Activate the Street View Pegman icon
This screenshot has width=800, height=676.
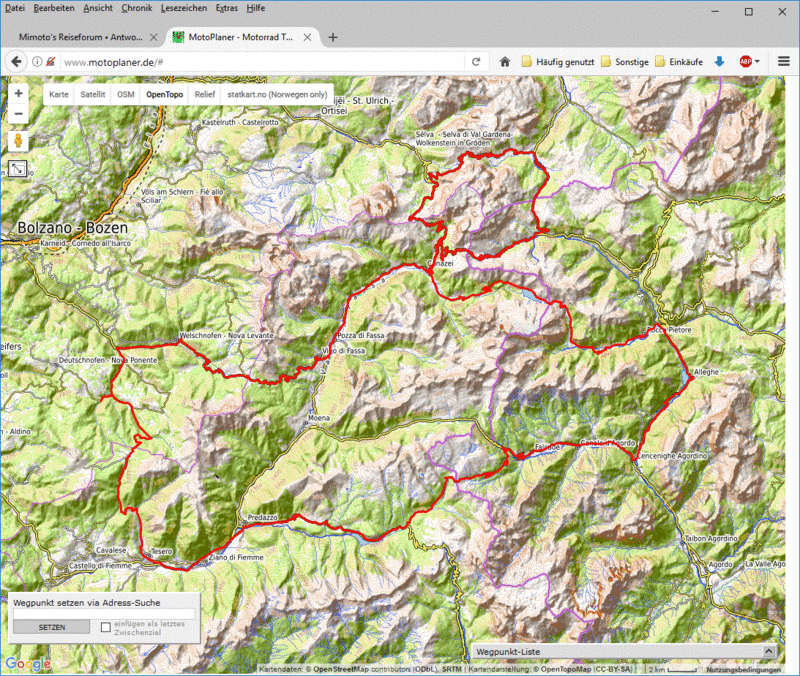click(x=18, y=140)
